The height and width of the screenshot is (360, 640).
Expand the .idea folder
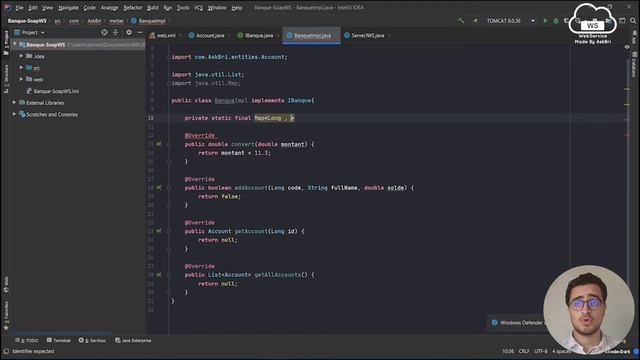tap(21, 56)
